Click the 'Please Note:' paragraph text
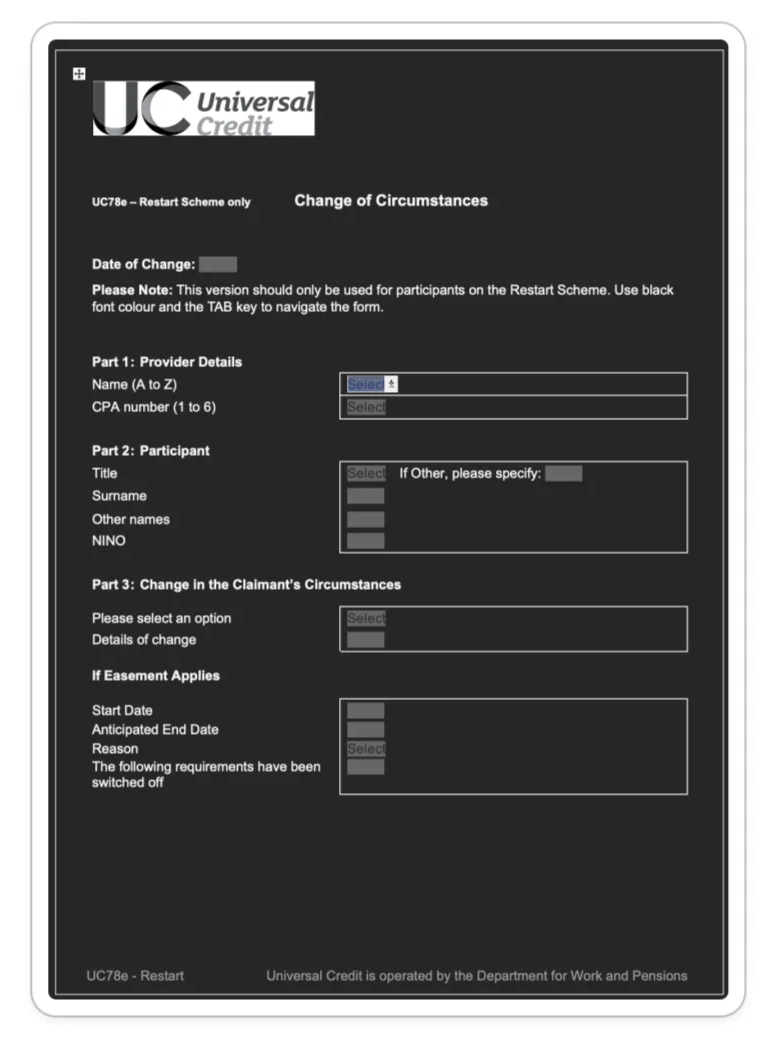This screenshot has height=1038, width=776. click(x=383, y=299)
